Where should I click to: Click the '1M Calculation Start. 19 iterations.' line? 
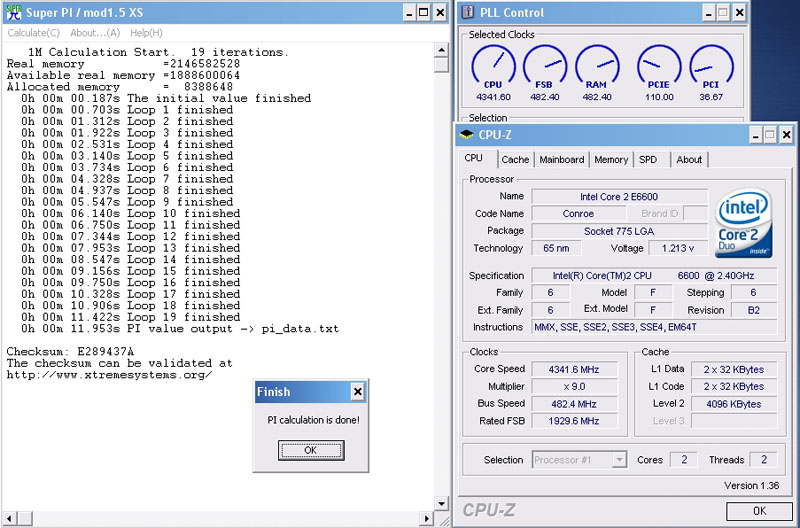click(158, 52)
